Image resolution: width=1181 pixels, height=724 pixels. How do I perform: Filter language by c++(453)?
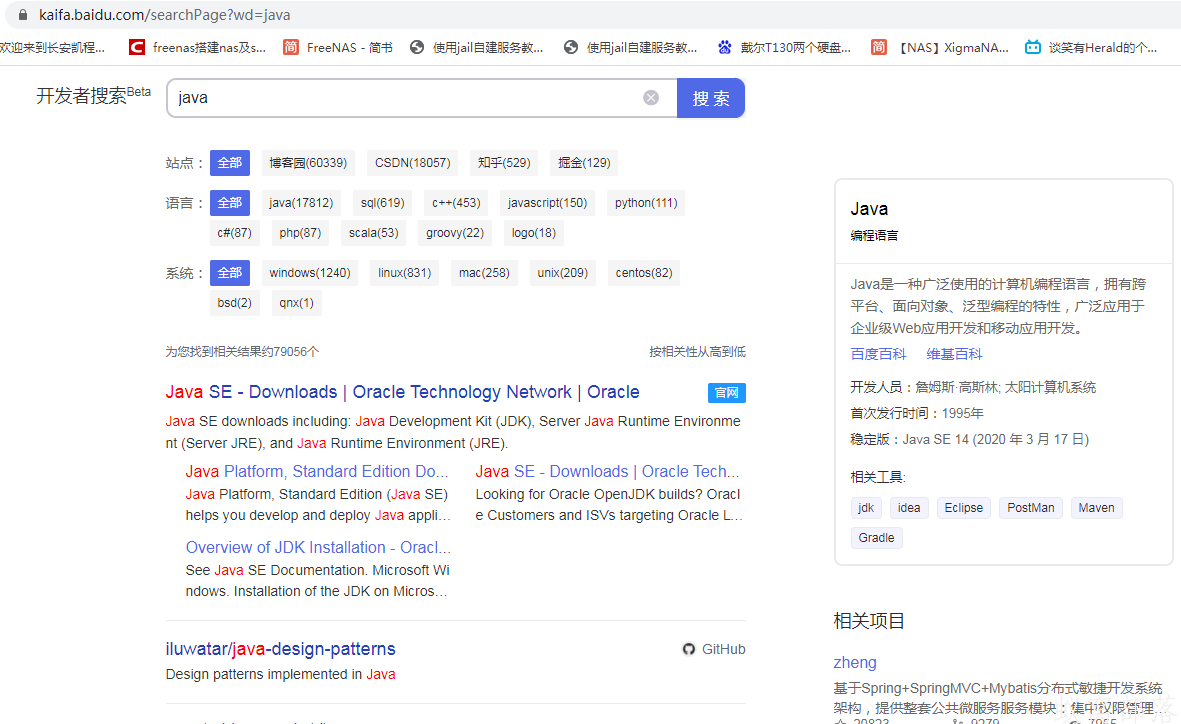pos(456,203)
